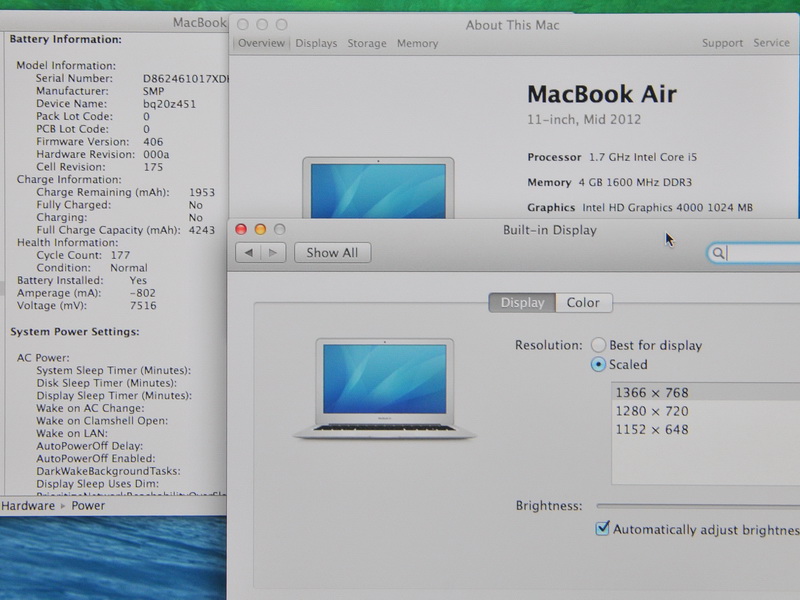Click the Show All button
The width and height of the screenshot is (800, 600).
(x=332, y=253)
